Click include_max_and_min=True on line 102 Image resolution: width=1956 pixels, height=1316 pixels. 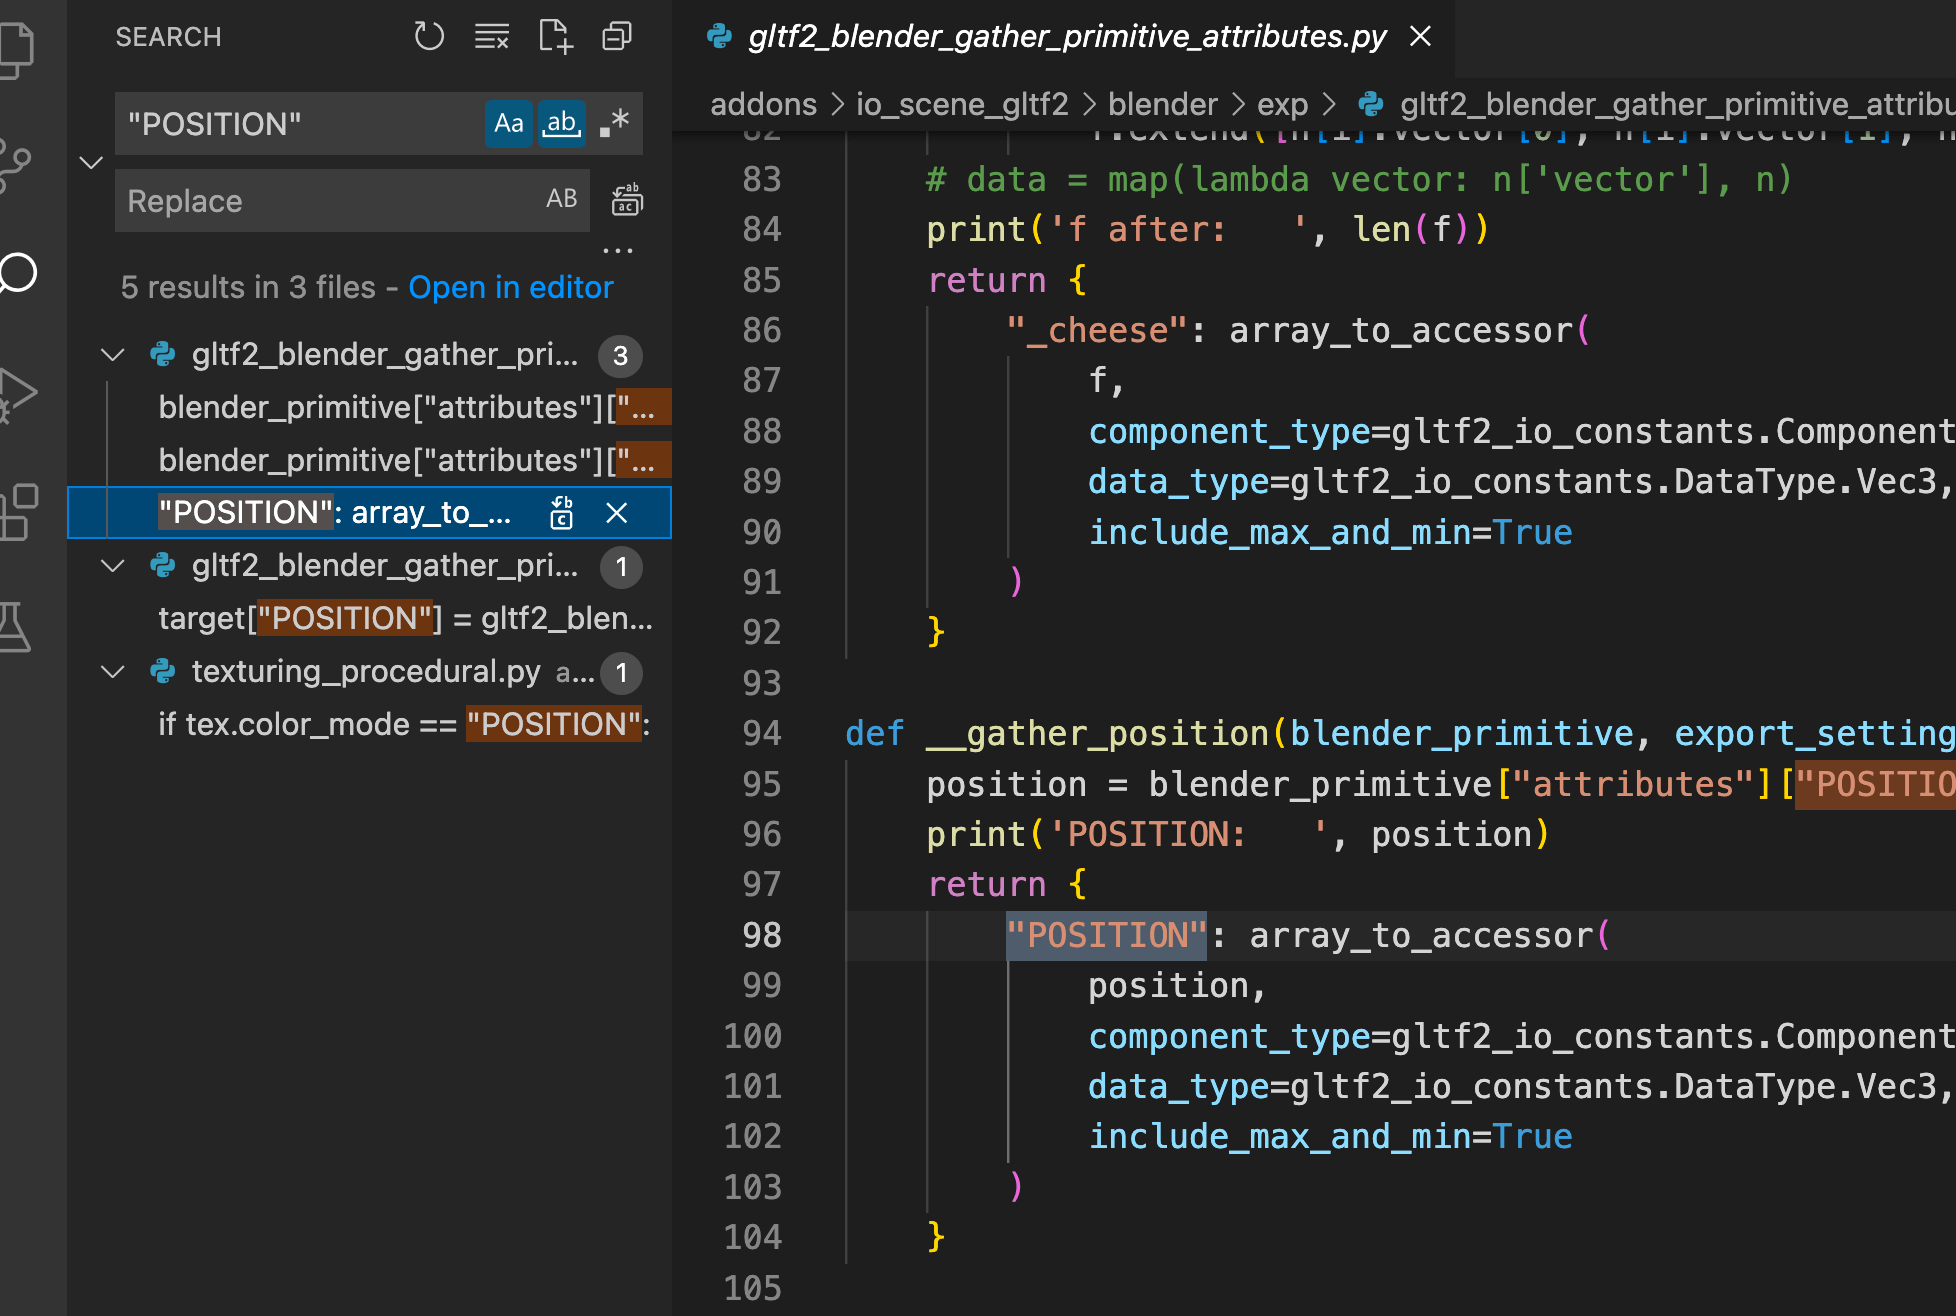point(1330,1137)
